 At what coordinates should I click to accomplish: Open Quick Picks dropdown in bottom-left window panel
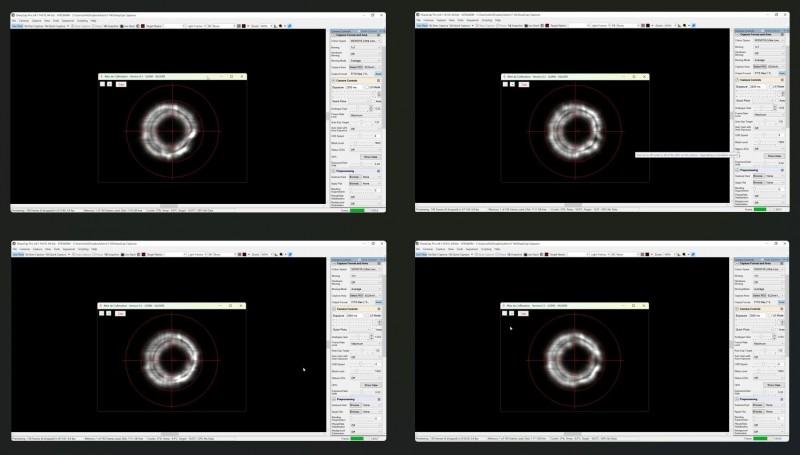click(360, 330)
